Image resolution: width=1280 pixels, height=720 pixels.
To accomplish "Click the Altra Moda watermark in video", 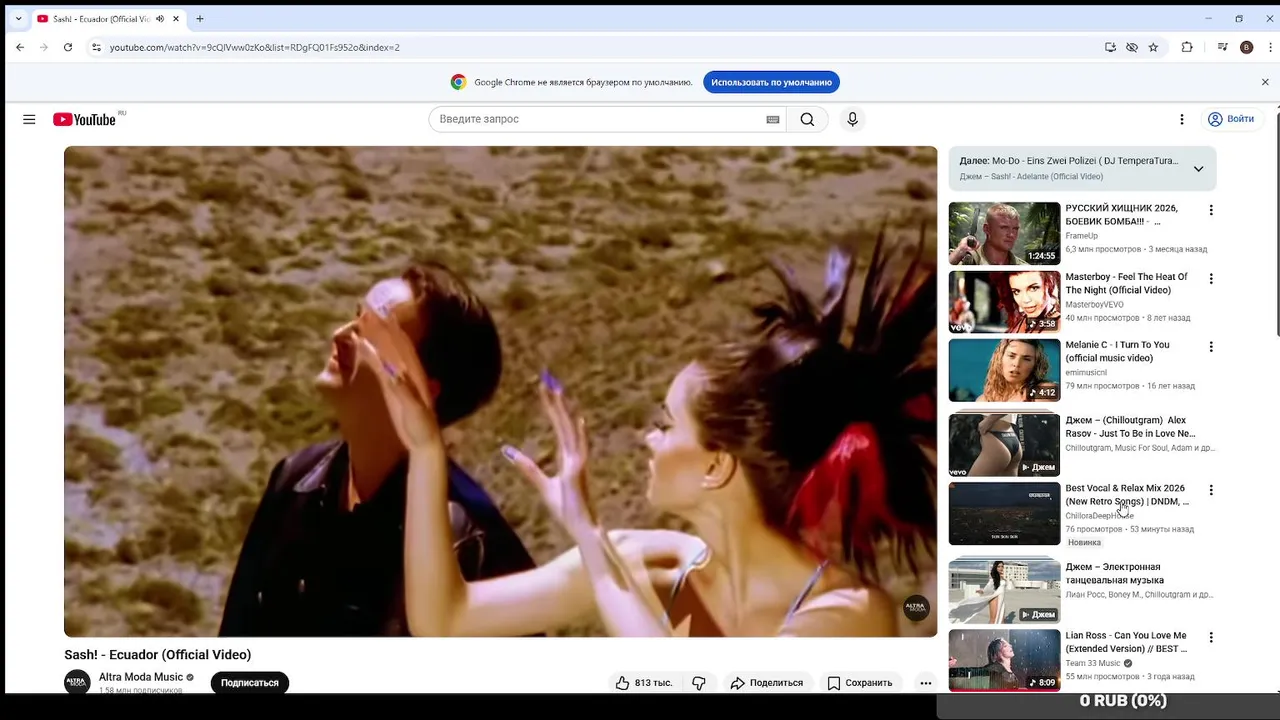I will (916, 607).
